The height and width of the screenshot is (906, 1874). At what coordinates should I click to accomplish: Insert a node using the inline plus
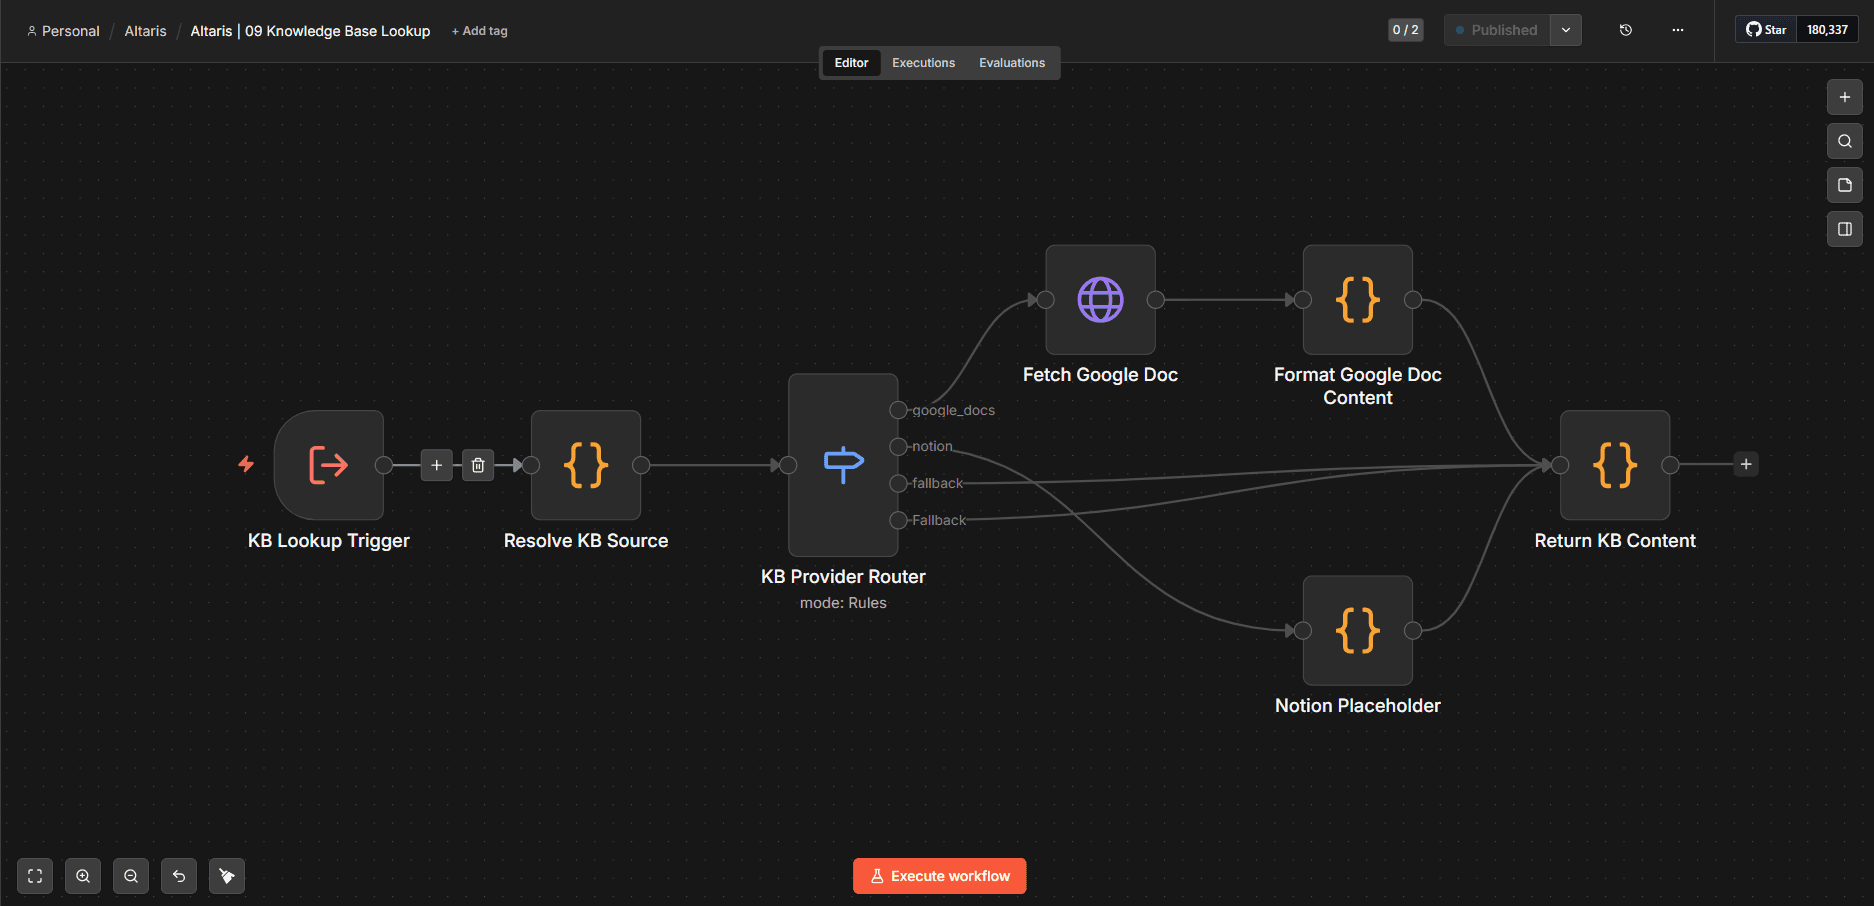point(437,464)
